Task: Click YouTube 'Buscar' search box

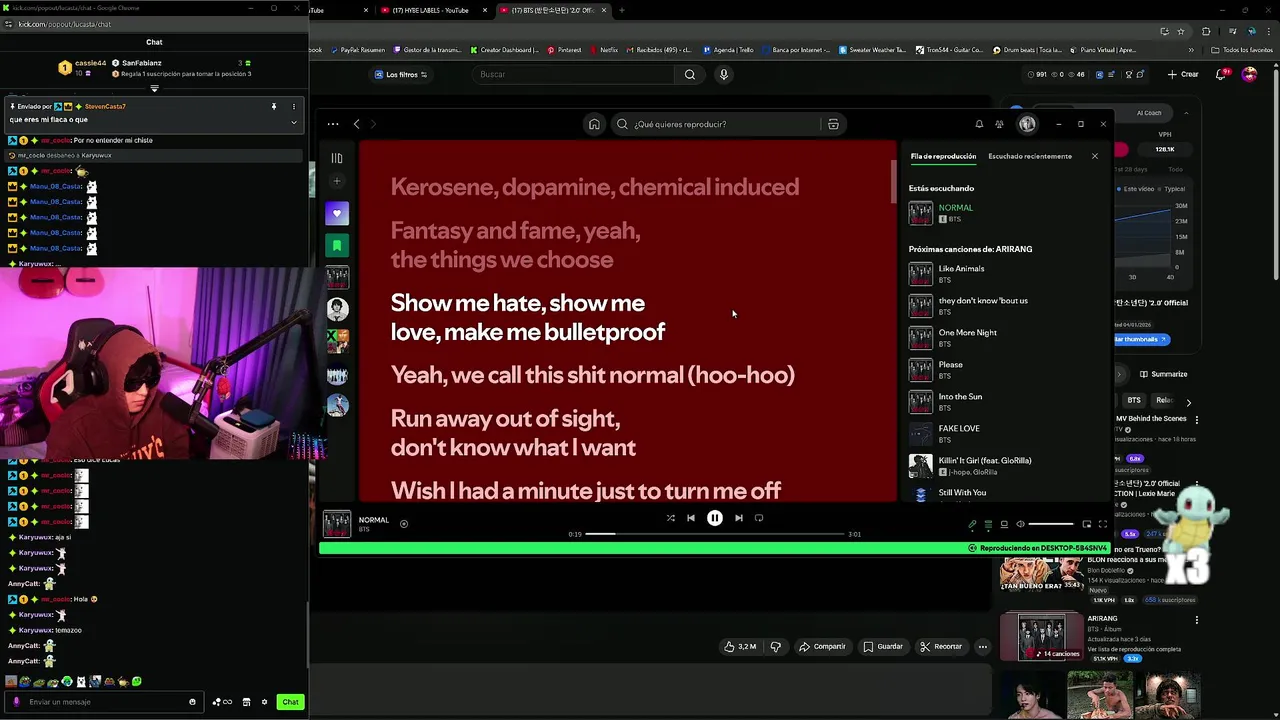Action: pos(575,75)
